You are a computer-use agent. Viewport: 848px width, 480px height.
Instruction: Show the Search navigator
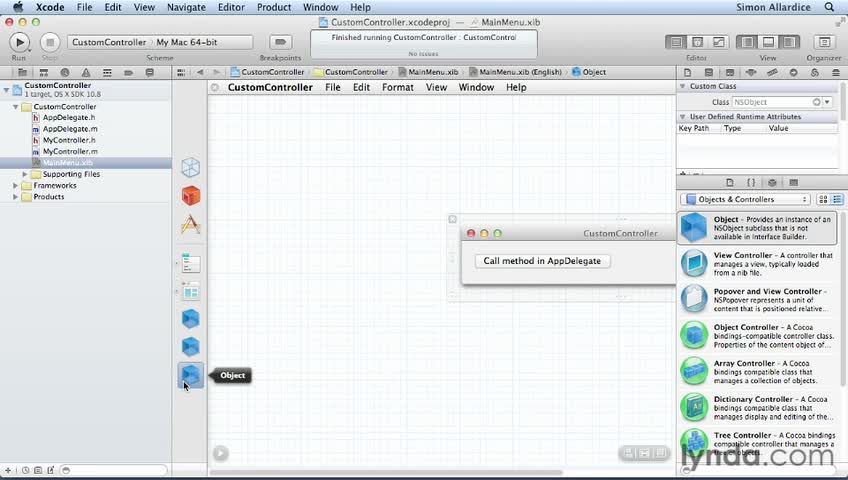[65, 72]
